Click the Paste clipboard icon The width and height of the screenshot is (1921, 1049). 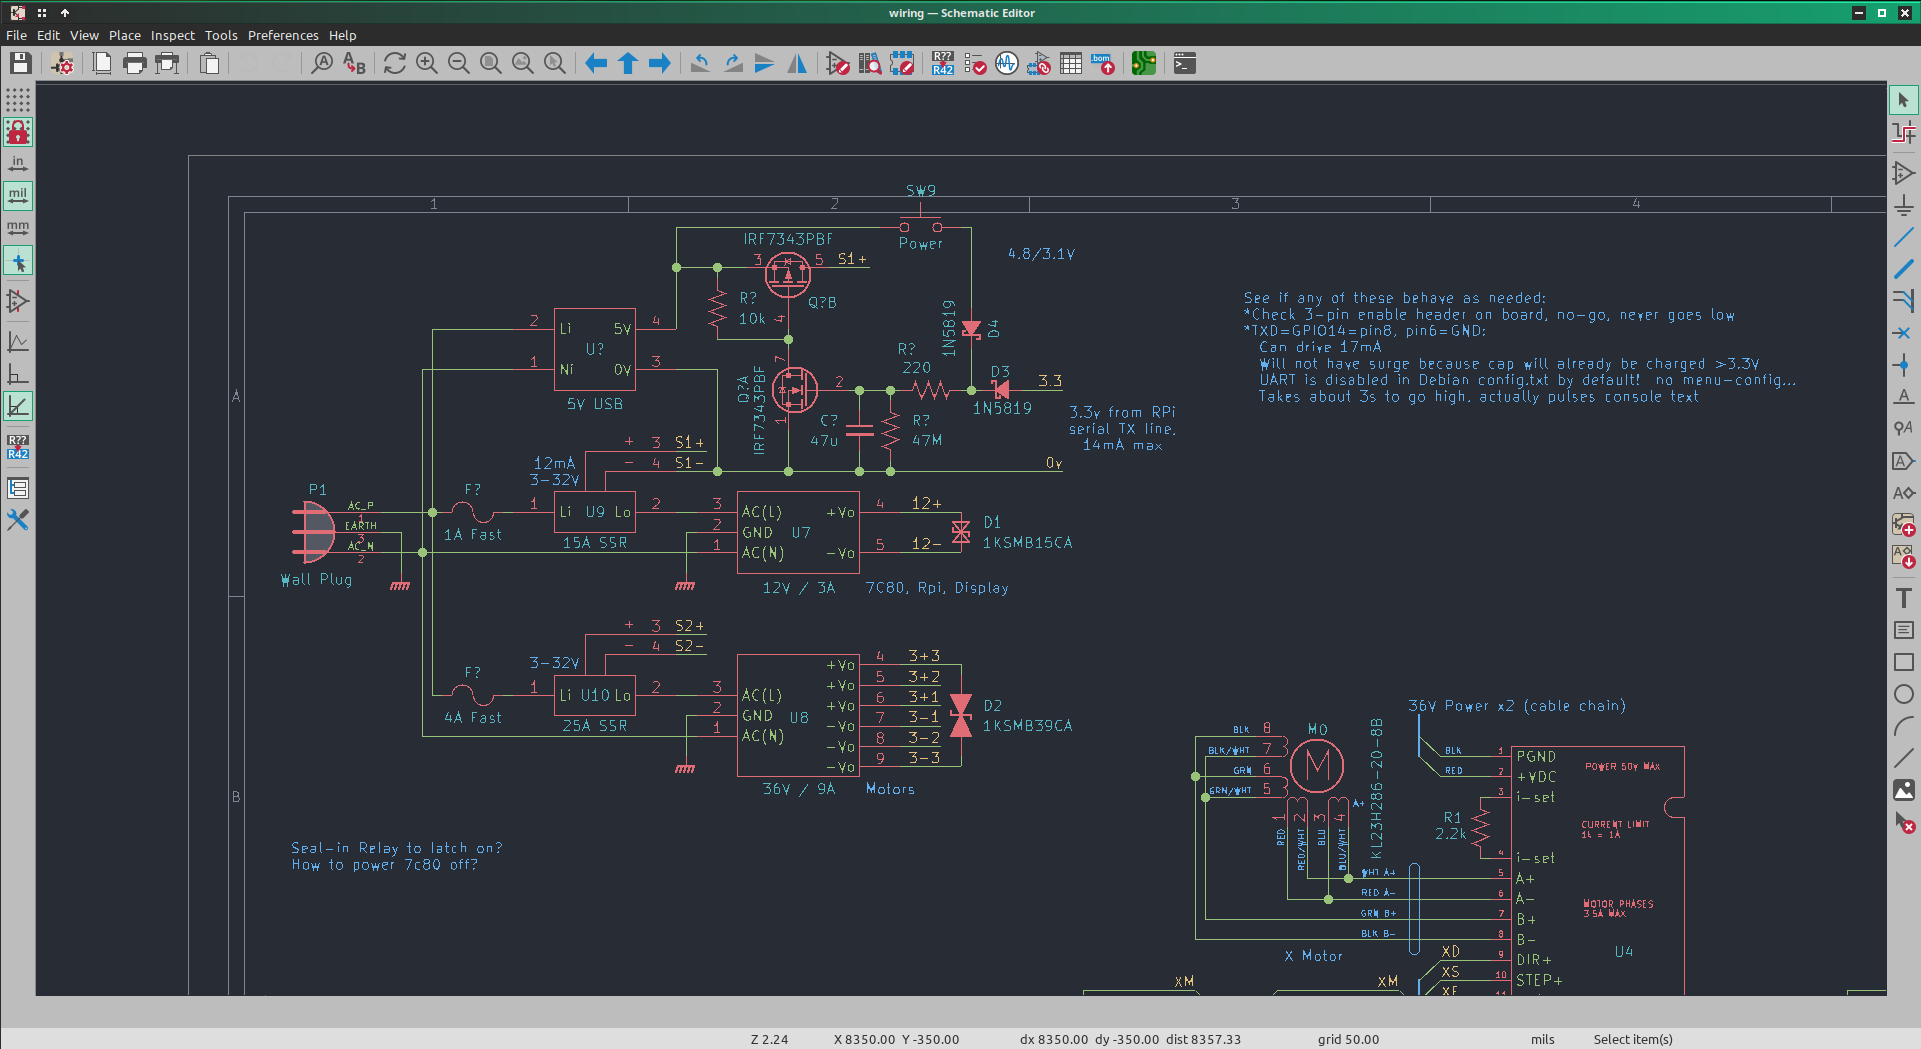click(209, 64)
